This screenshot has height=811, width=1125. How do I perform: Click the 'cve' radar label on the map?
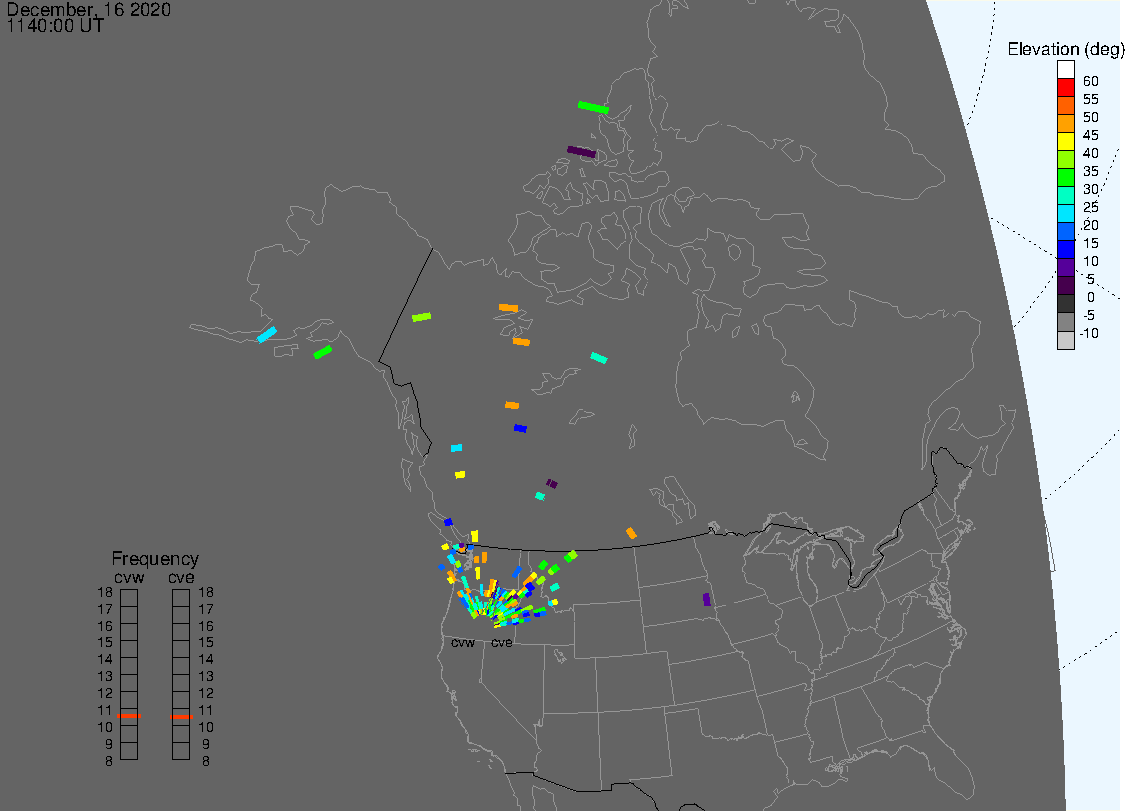click(x=502, y=643)
